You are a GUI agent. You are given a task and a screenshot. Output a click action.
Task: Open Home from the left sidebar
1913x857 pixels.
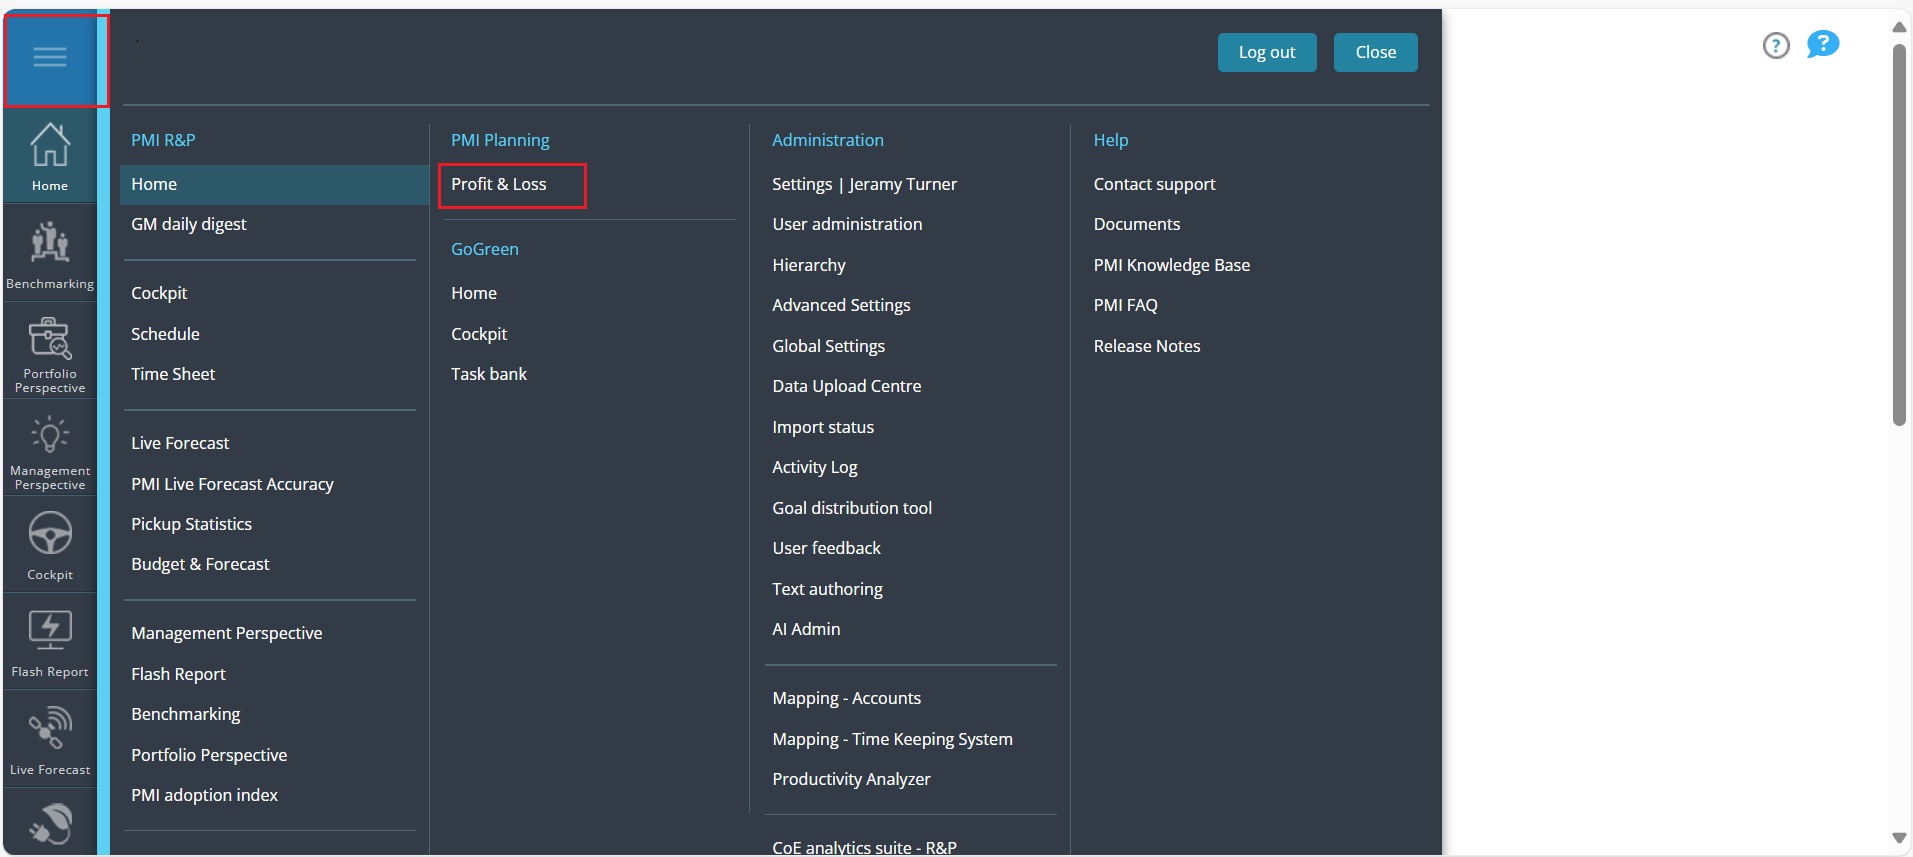tap(50, 156)
